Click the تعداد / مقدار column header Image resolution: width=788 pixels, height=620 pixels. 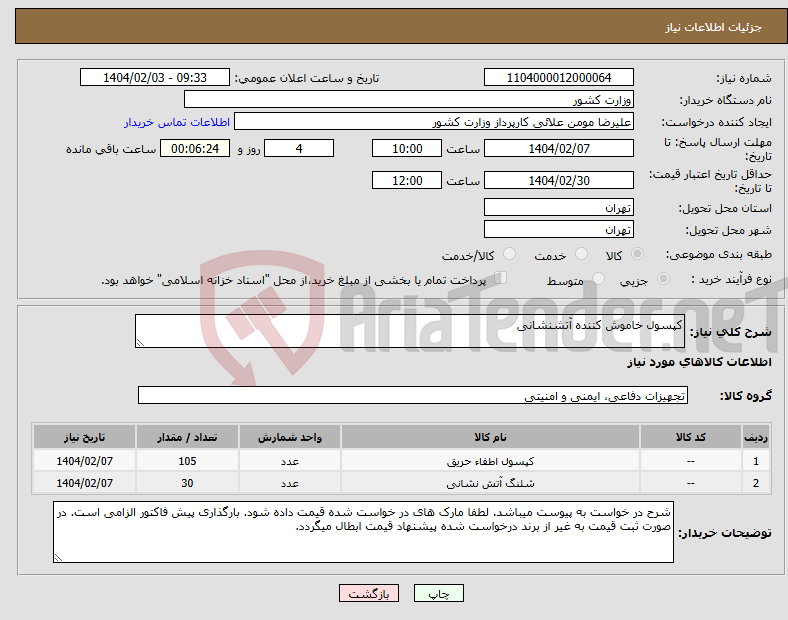click(x=187, y=437)
